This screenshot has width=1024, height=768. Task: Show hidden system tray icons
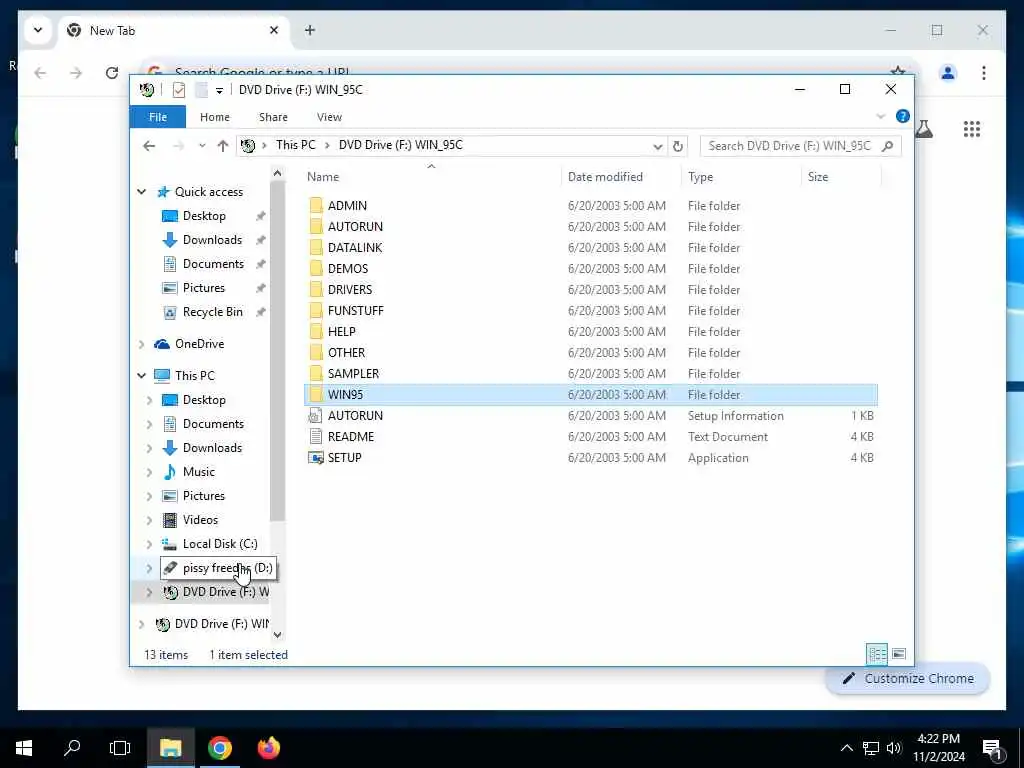pyautogui.click(x=846, y=748)
